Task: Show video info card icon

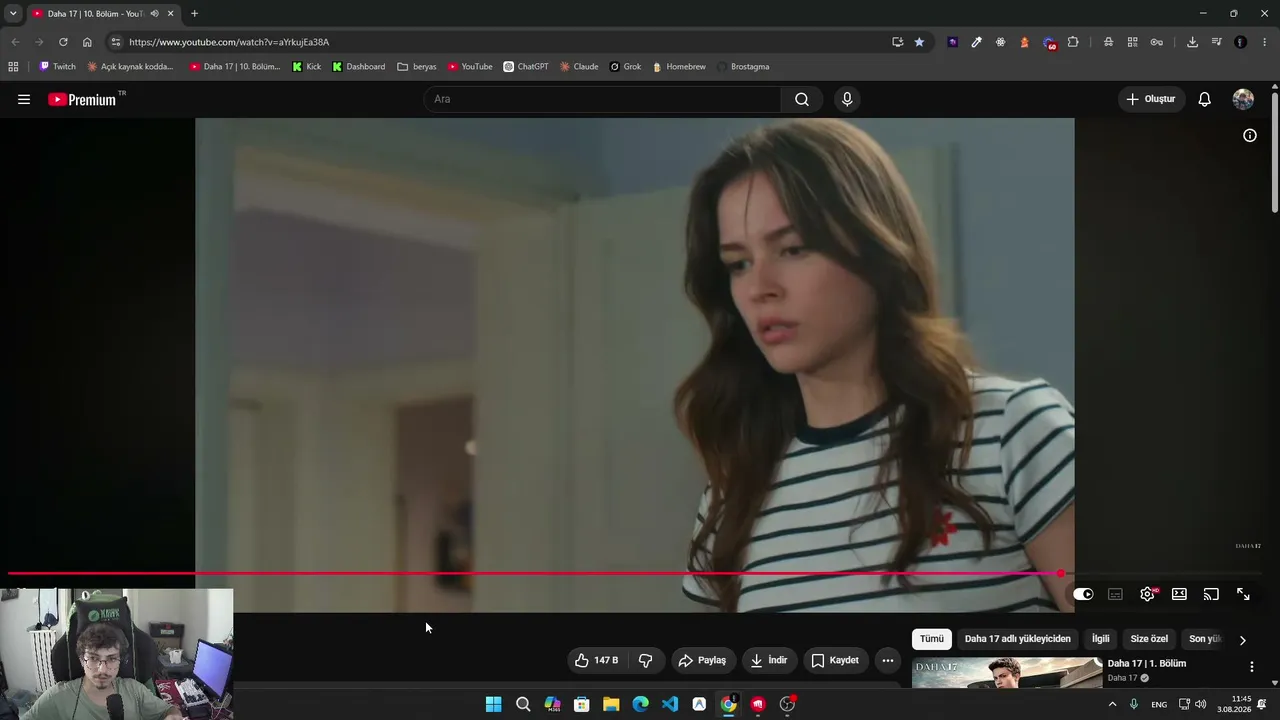Action: coord(1250,135)
